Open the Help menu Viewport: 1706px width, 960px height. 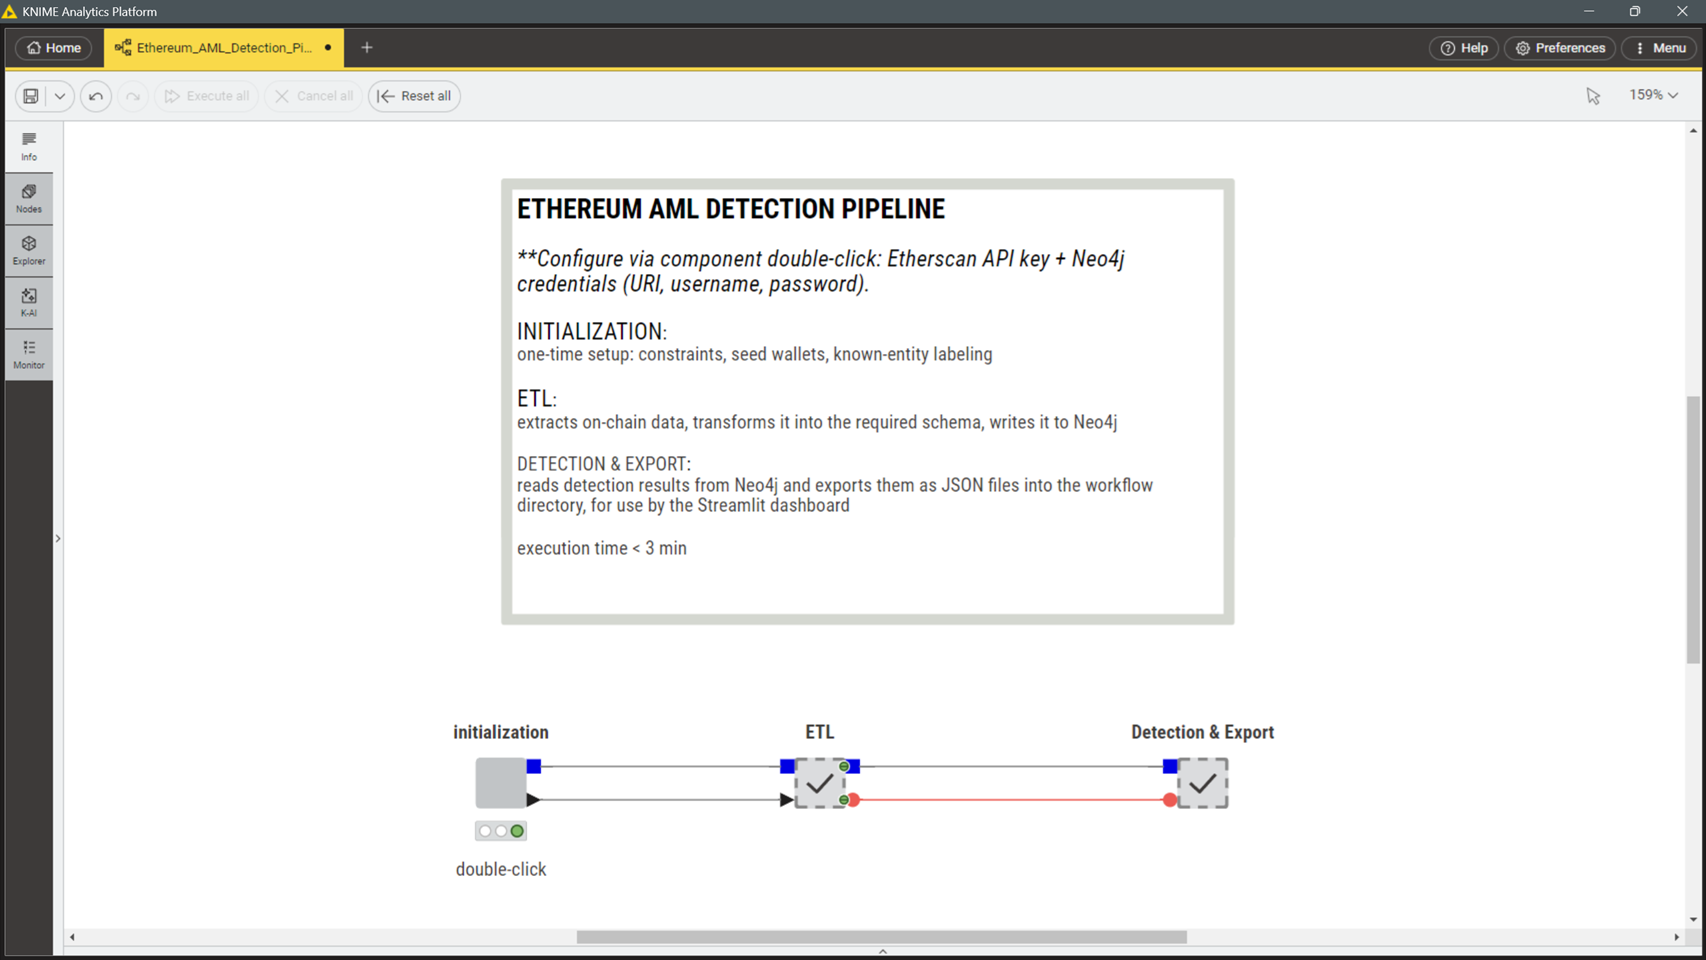1464,48
